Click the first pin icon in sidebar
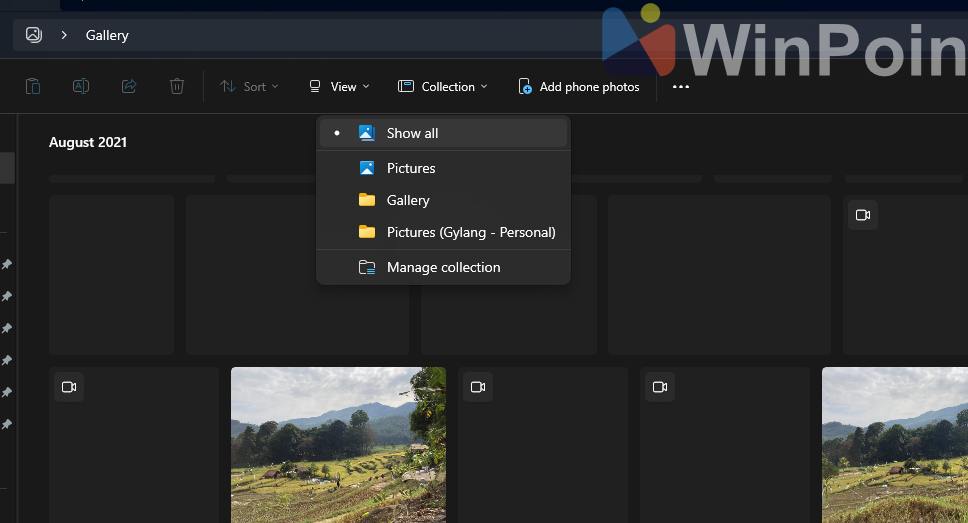 (x=7, y=265)
